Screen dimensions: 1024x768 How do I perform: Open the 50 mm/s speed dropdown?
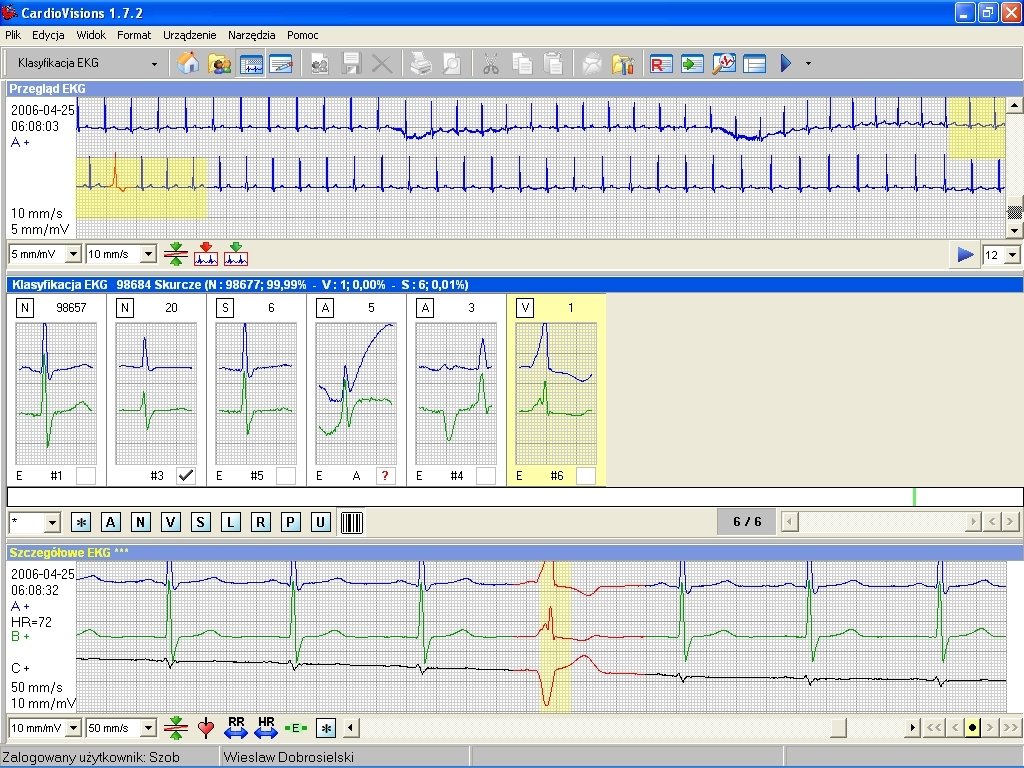click(120, 727)
